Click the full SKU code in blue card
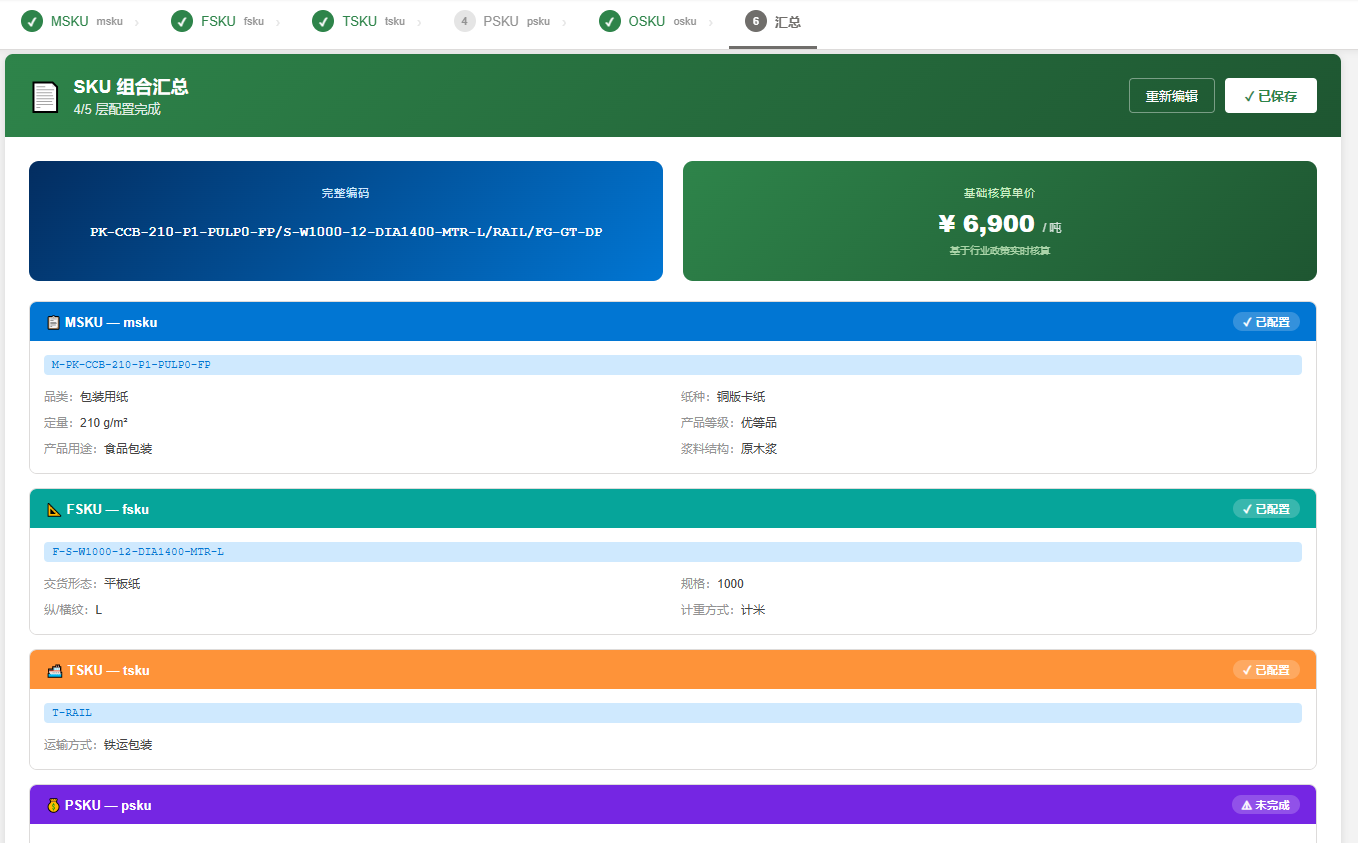Viewport: 1358px width, 843px height. (x=346, y=232)
